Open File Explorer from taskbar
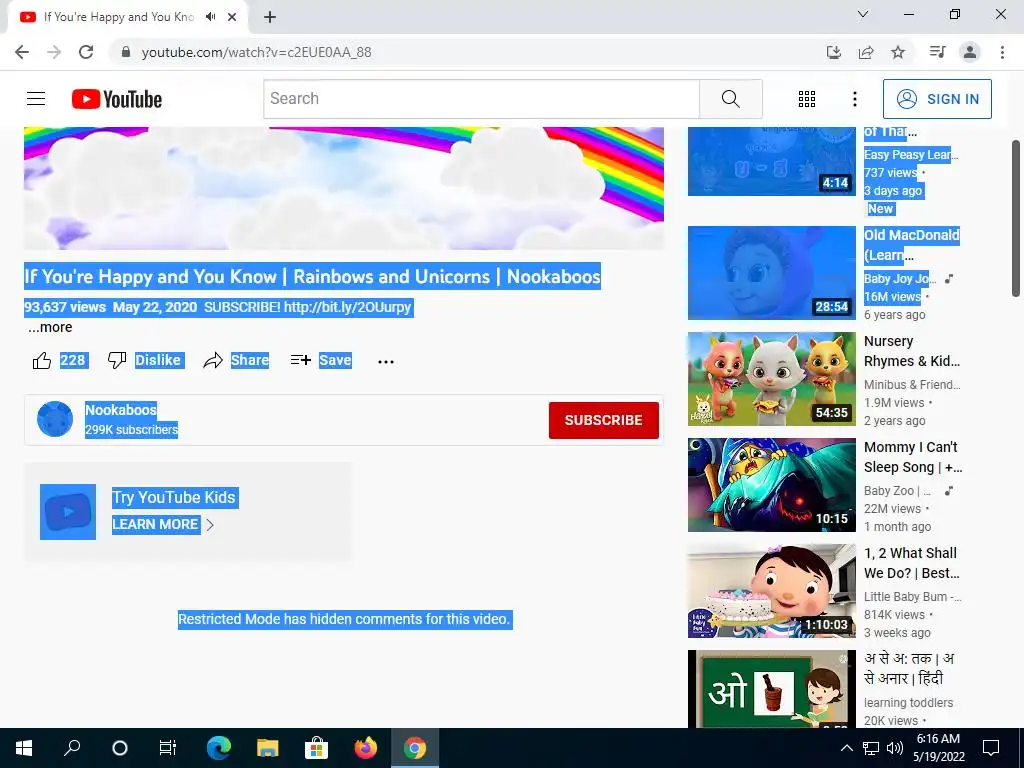Image resolution: width=1024 pixels, height=768 pixels. [268, 748]
